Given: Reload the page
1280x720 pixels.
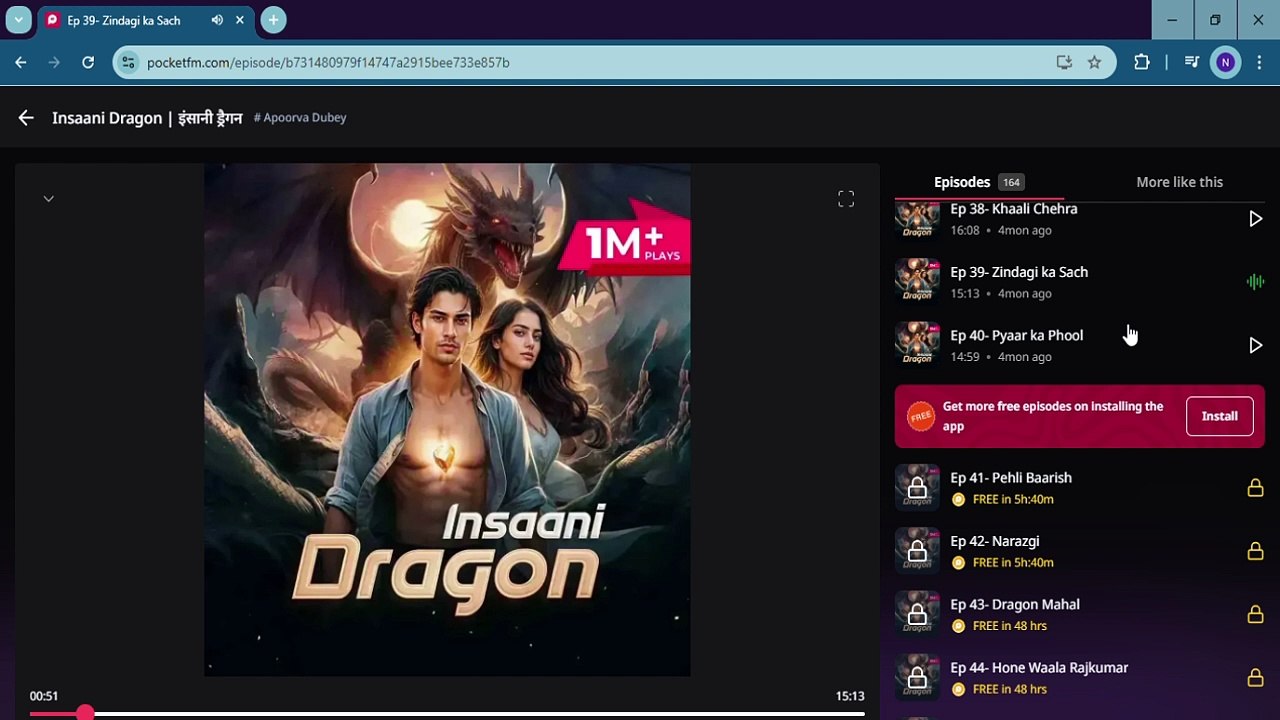Looking at the screenshot, I should click(88, 62).
